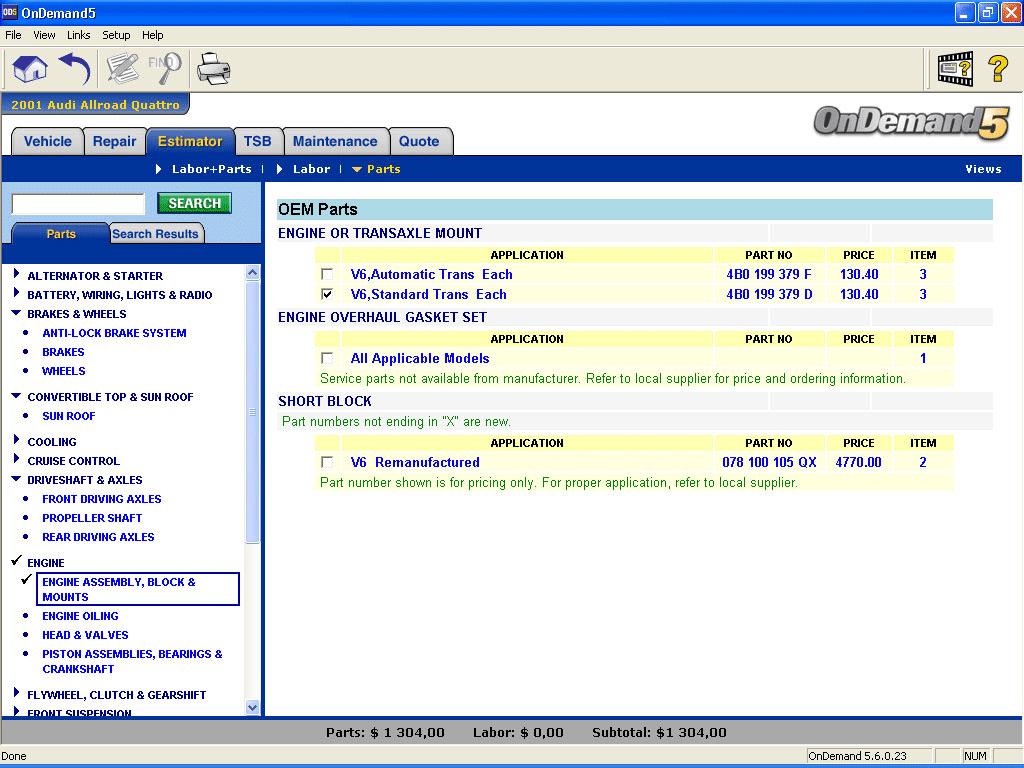Open the Quote tab
Viewport: 1024px width, 768px height.
(419, 141)
